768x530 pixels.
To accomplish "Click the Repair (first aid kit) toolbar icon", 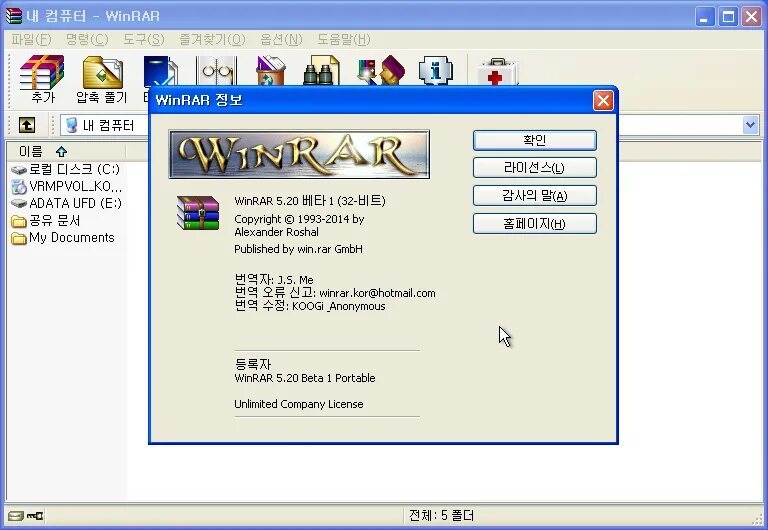I will pyautogui.click(x=497, y=72).
